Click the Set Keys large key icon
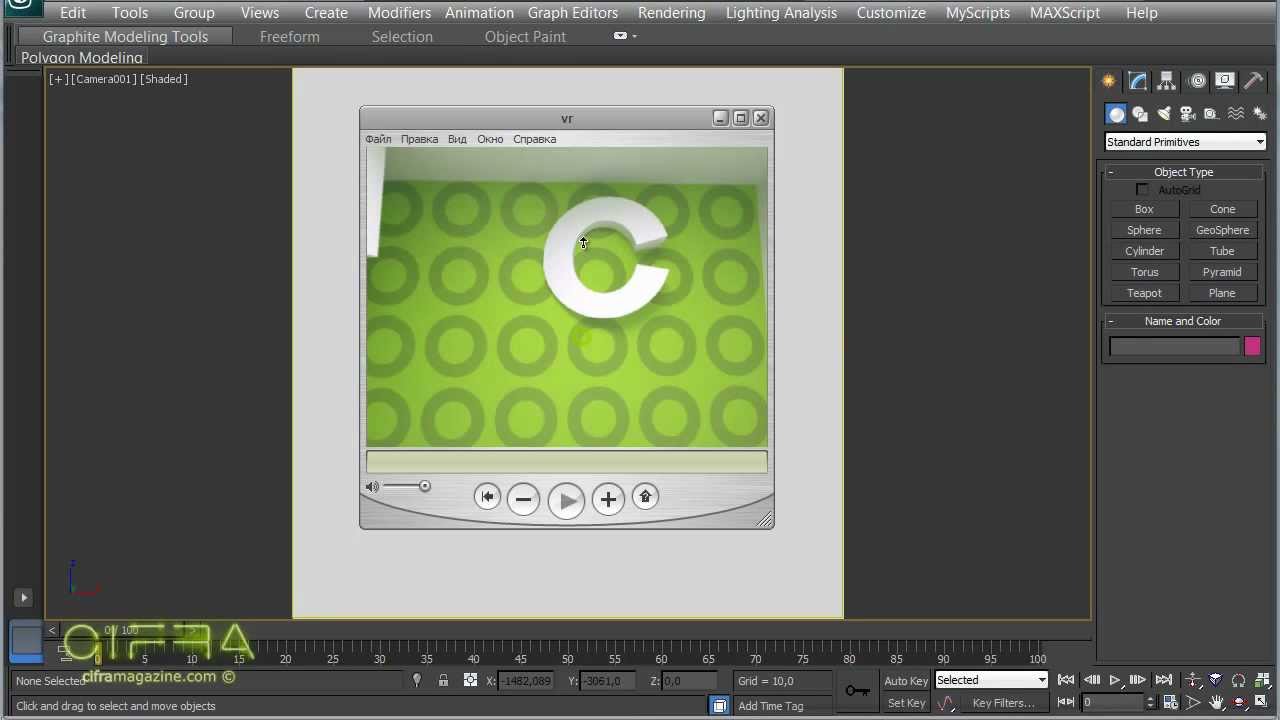This screenshot has width=1280, height=720. click(857, 691)
